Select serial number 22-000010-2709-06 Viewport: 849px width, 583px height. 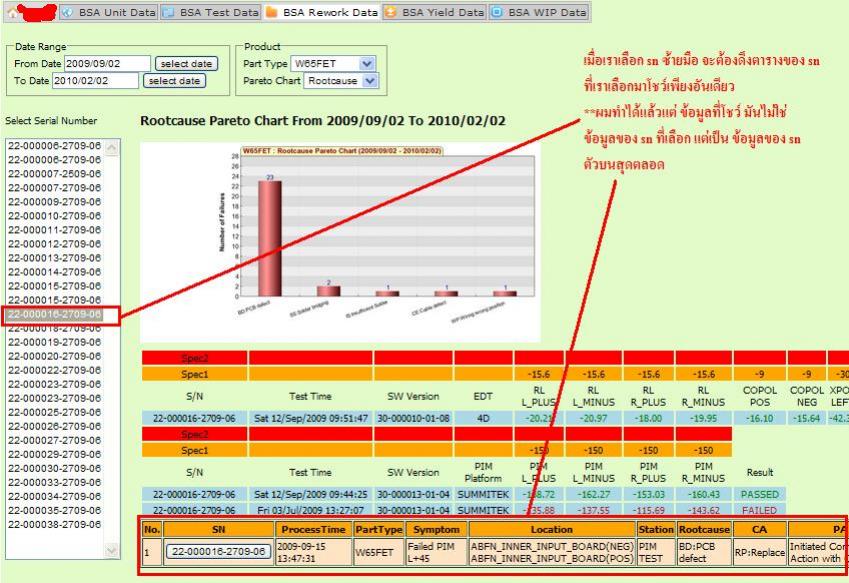55,216
